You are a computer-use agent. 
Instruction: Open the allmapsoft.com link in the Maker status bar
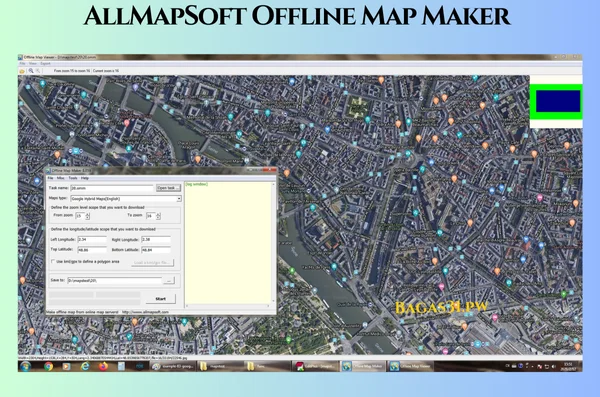[145, 312]
